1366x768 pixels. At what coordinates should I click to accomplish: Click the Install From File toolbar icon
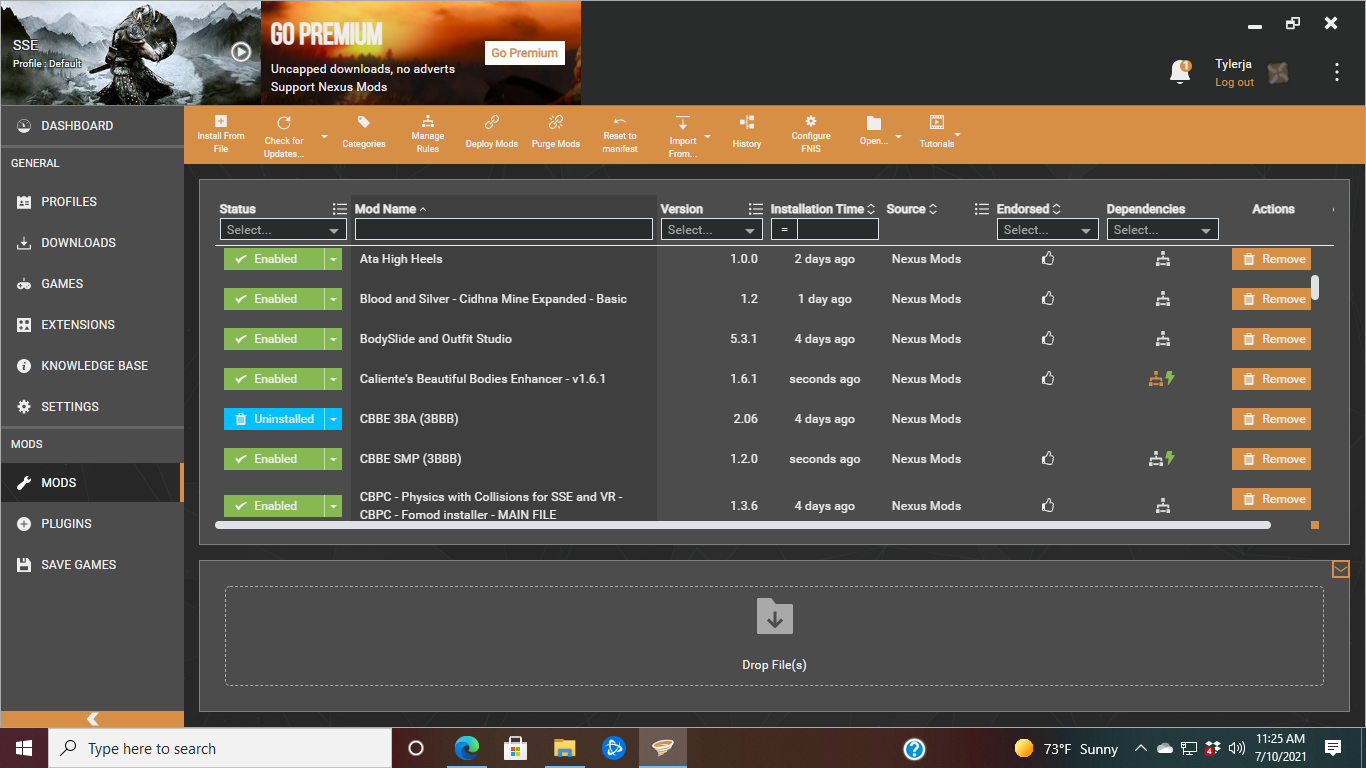tap(221, 122)
